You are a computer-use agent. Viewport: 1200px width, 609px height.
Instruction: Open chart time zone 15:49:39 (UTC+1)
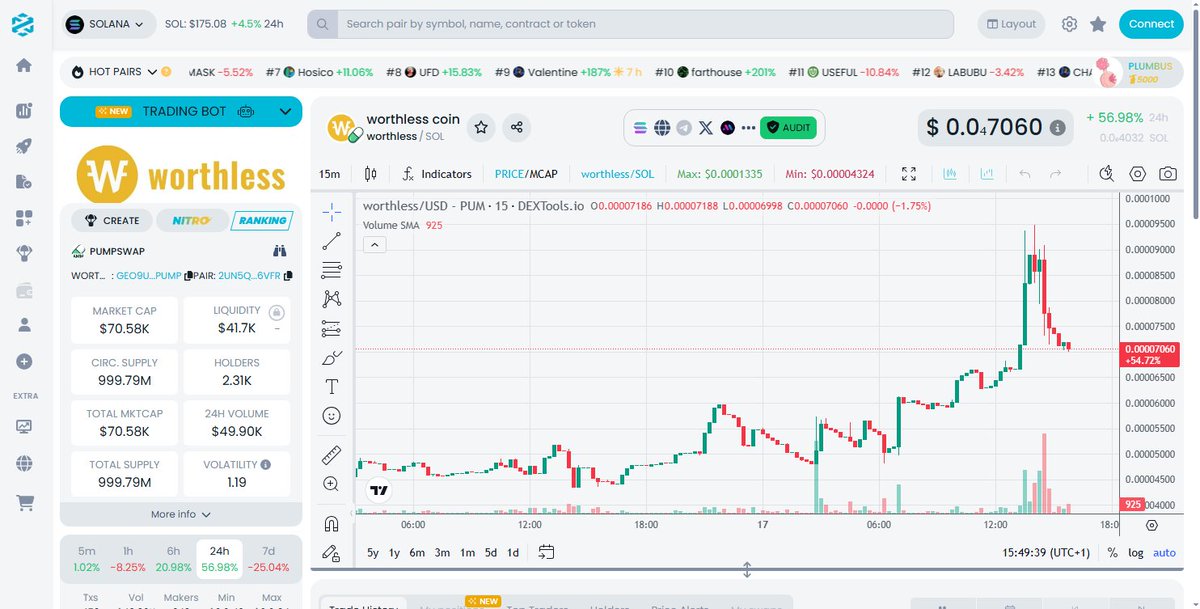pyautogui.click(x=1046, y=553)
